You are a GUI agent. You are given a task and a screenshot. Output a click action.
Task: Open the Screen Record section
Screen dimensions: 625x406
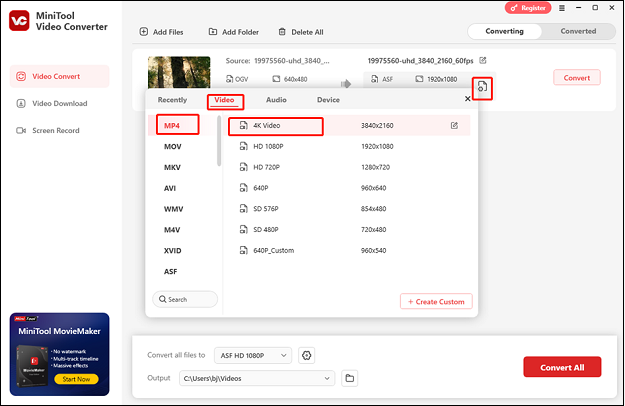(x=59, y=130)
